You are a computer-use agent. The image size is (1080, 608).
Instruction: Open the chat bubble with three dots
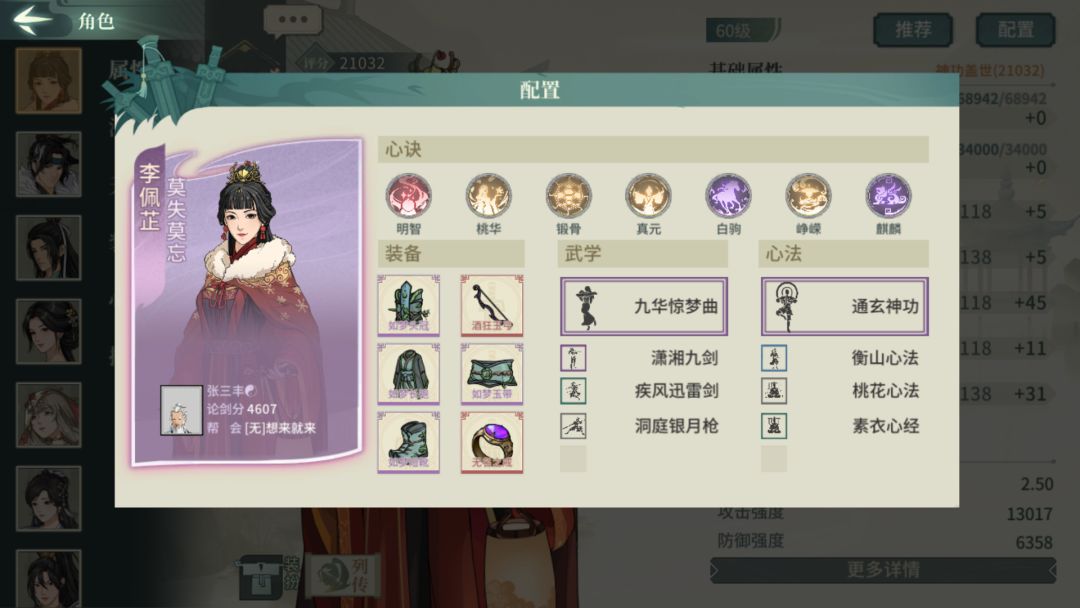[293, 21]
